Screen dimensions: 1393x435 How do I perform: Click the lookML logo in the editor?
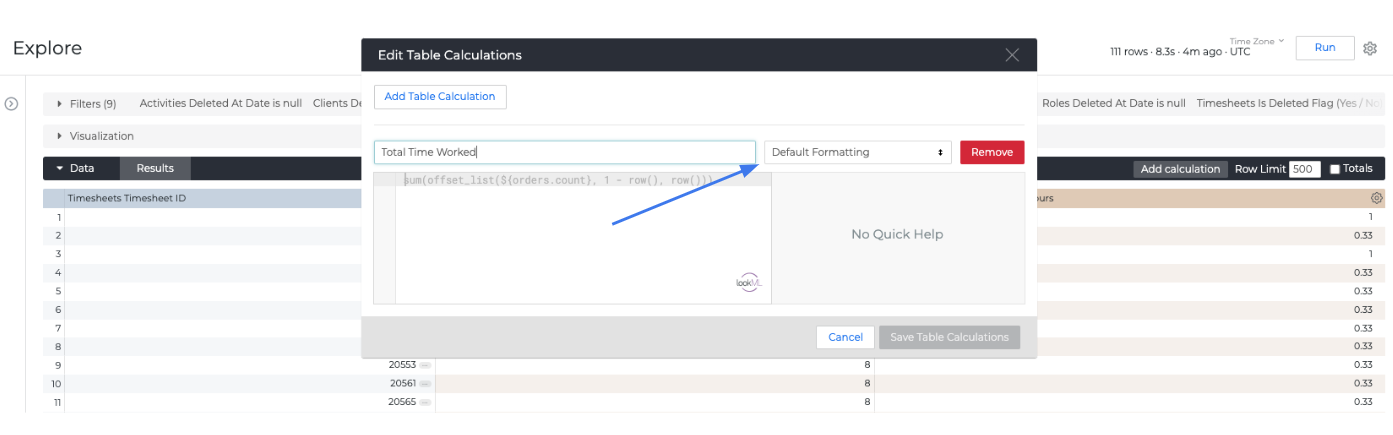748,283
